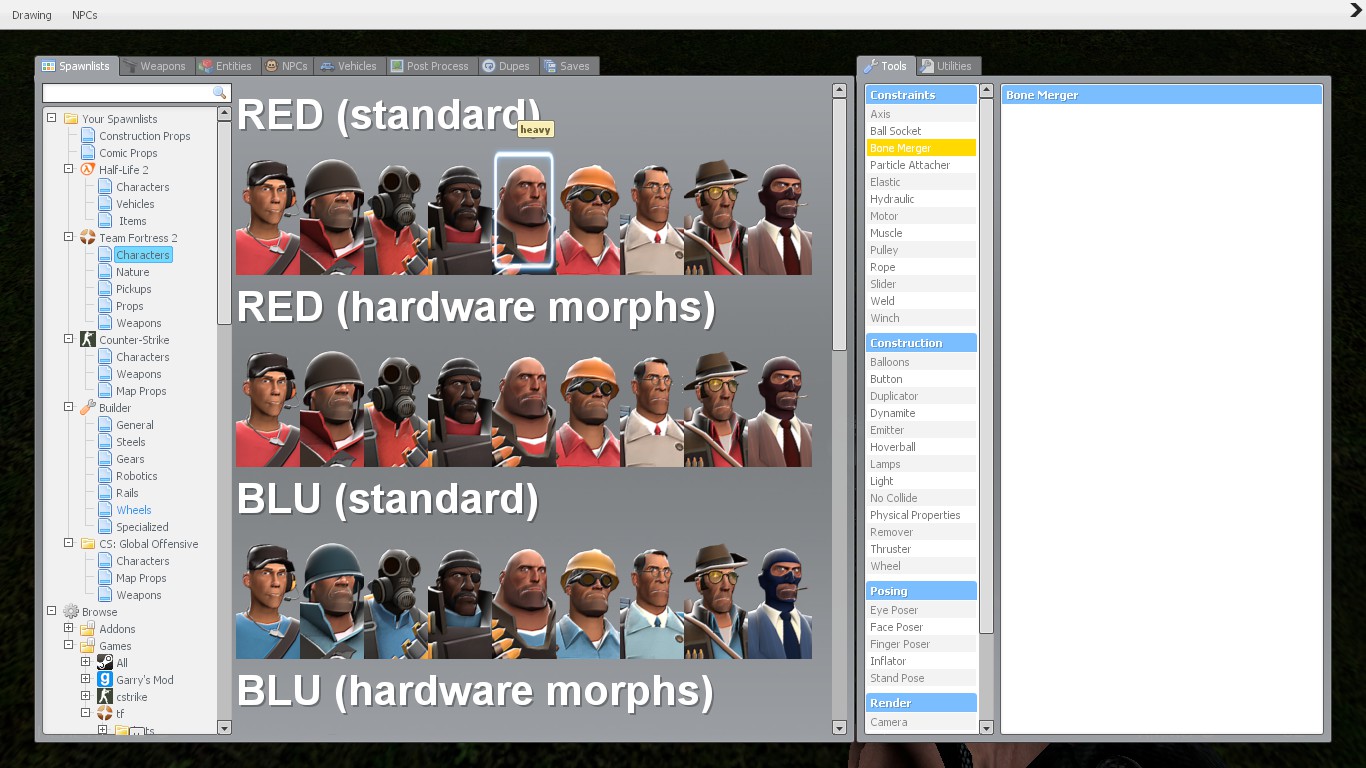Click the arrow icon in the top-right corner
The width and height of the screenshot is (1366, 768).
click(x=1356, y=10)
